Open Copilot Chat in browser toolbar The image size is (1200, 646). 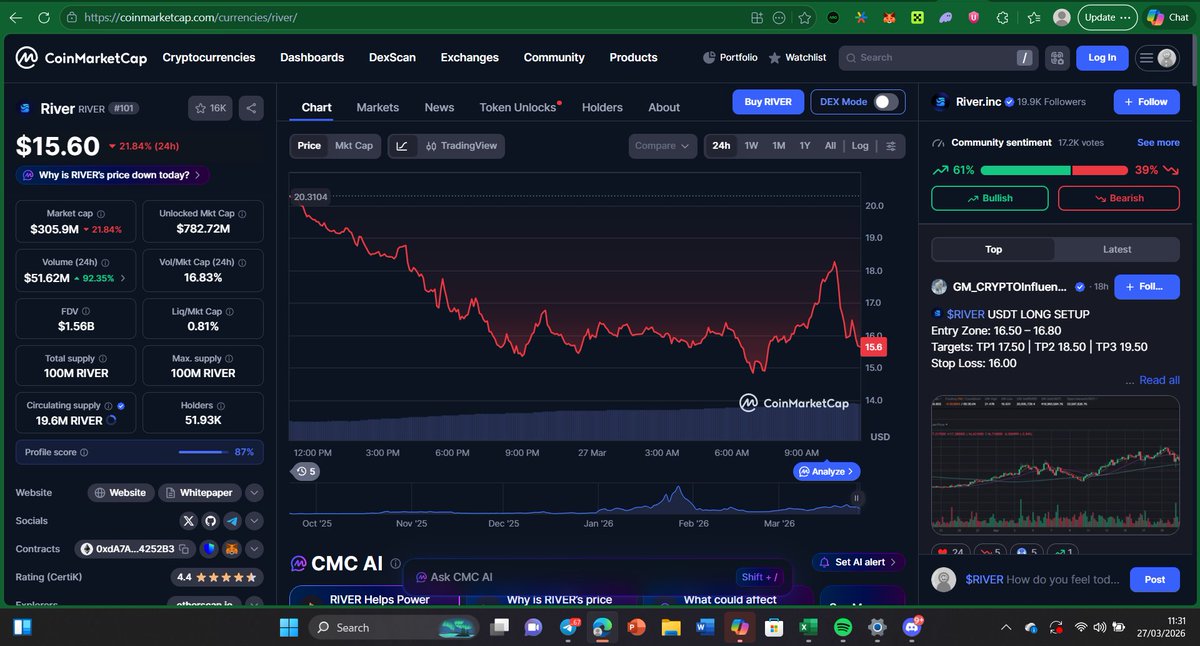(x=1168, y=17)
